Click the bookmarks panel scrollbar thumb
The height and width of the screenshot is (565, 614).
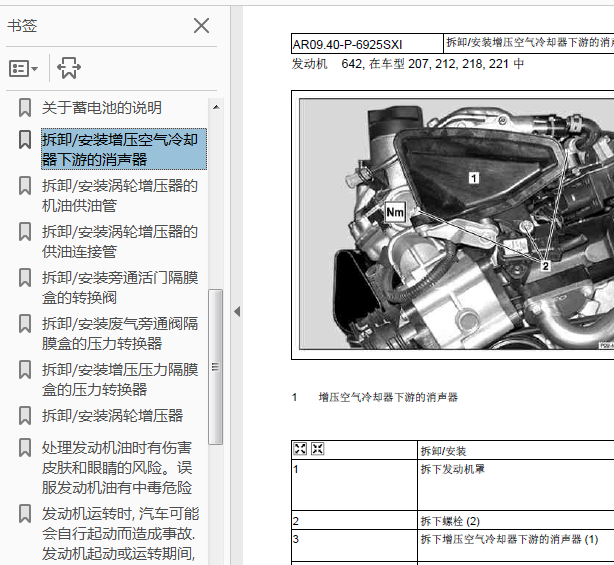click(215, 367)
